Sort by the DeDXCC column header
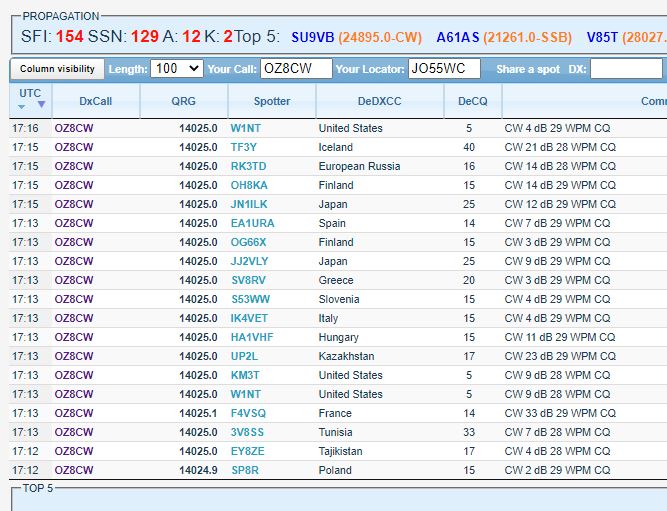The height and width of the screenshot is (511, 667). 380,101
